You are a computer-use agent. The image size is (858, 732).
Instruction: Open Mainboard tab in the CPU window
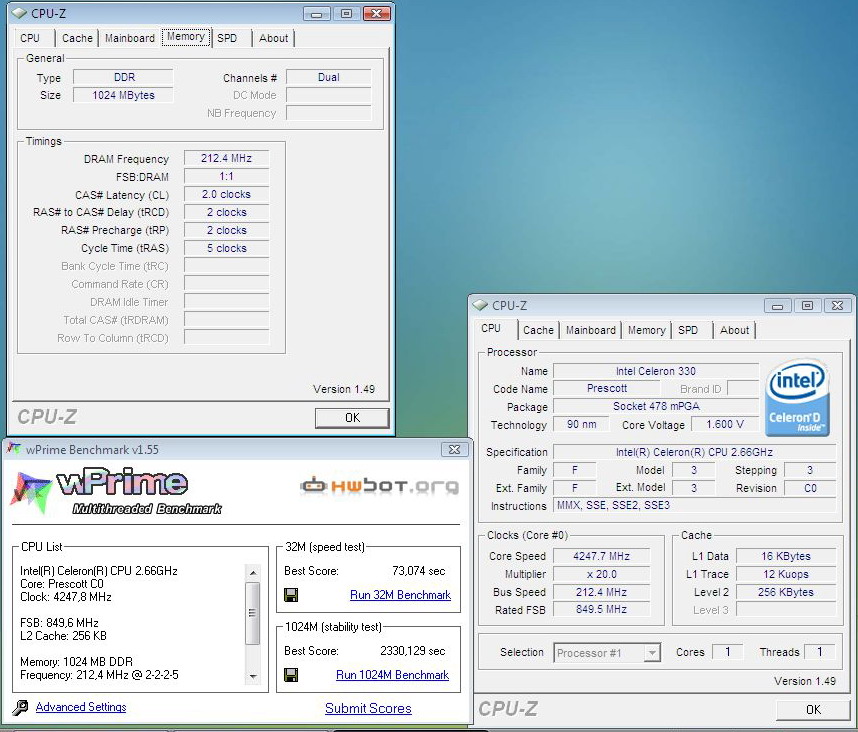click(x=590, y=330)
